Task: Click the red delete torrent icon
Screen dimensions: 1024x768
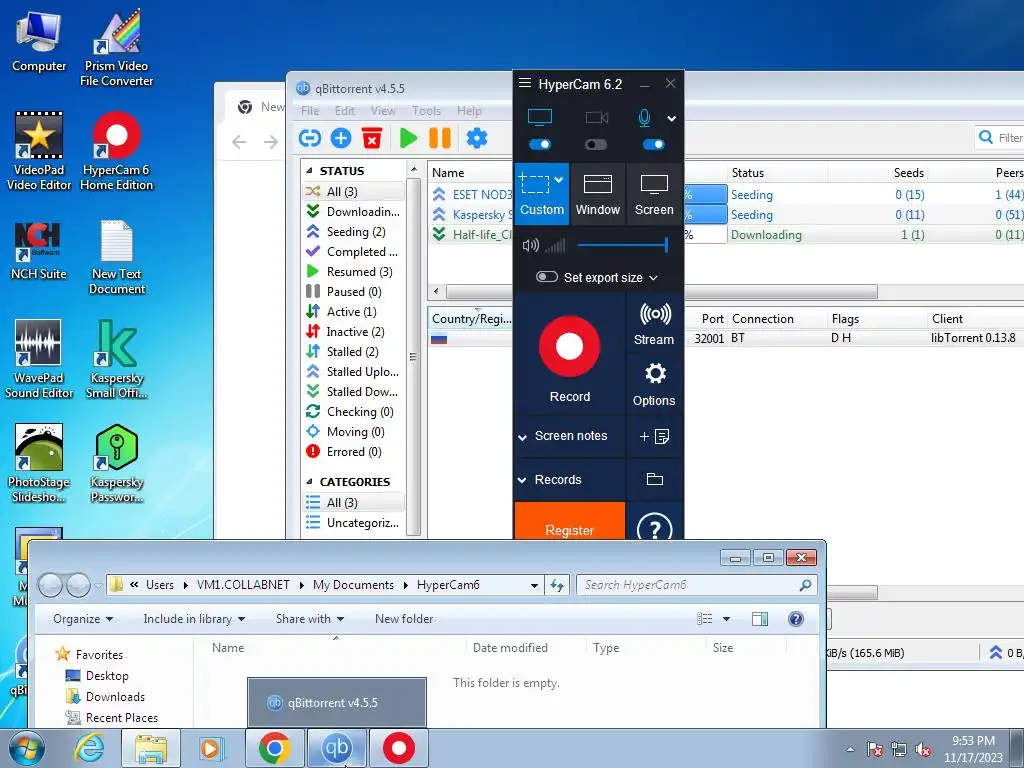Action: (372, 138)
